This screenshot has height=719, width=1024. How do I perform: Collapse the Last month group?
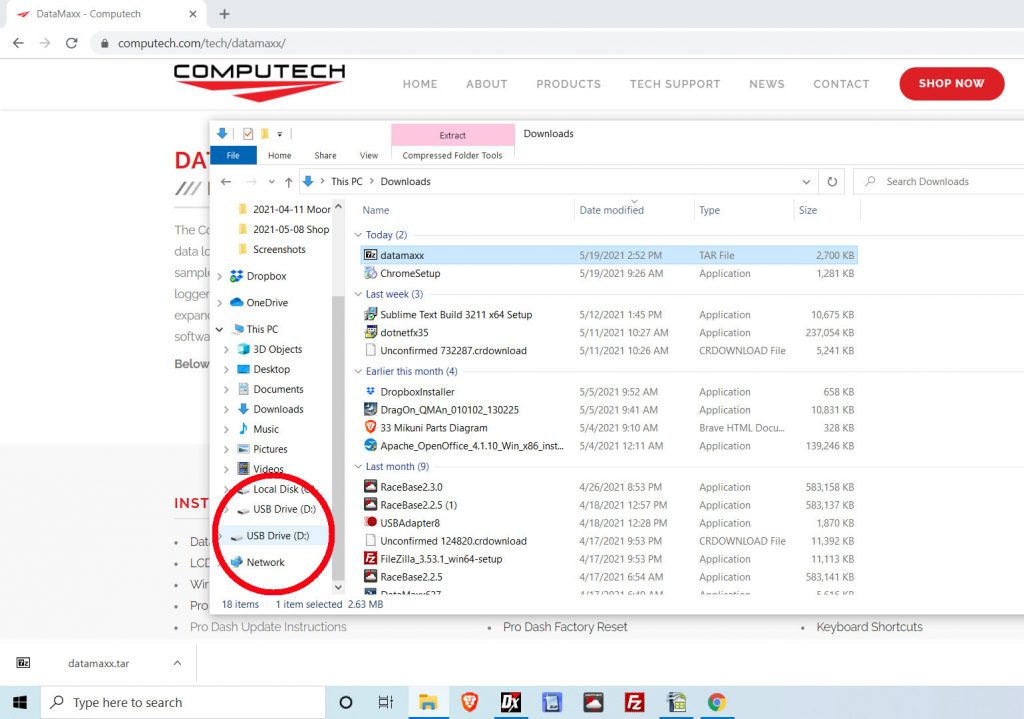(358, 467)
